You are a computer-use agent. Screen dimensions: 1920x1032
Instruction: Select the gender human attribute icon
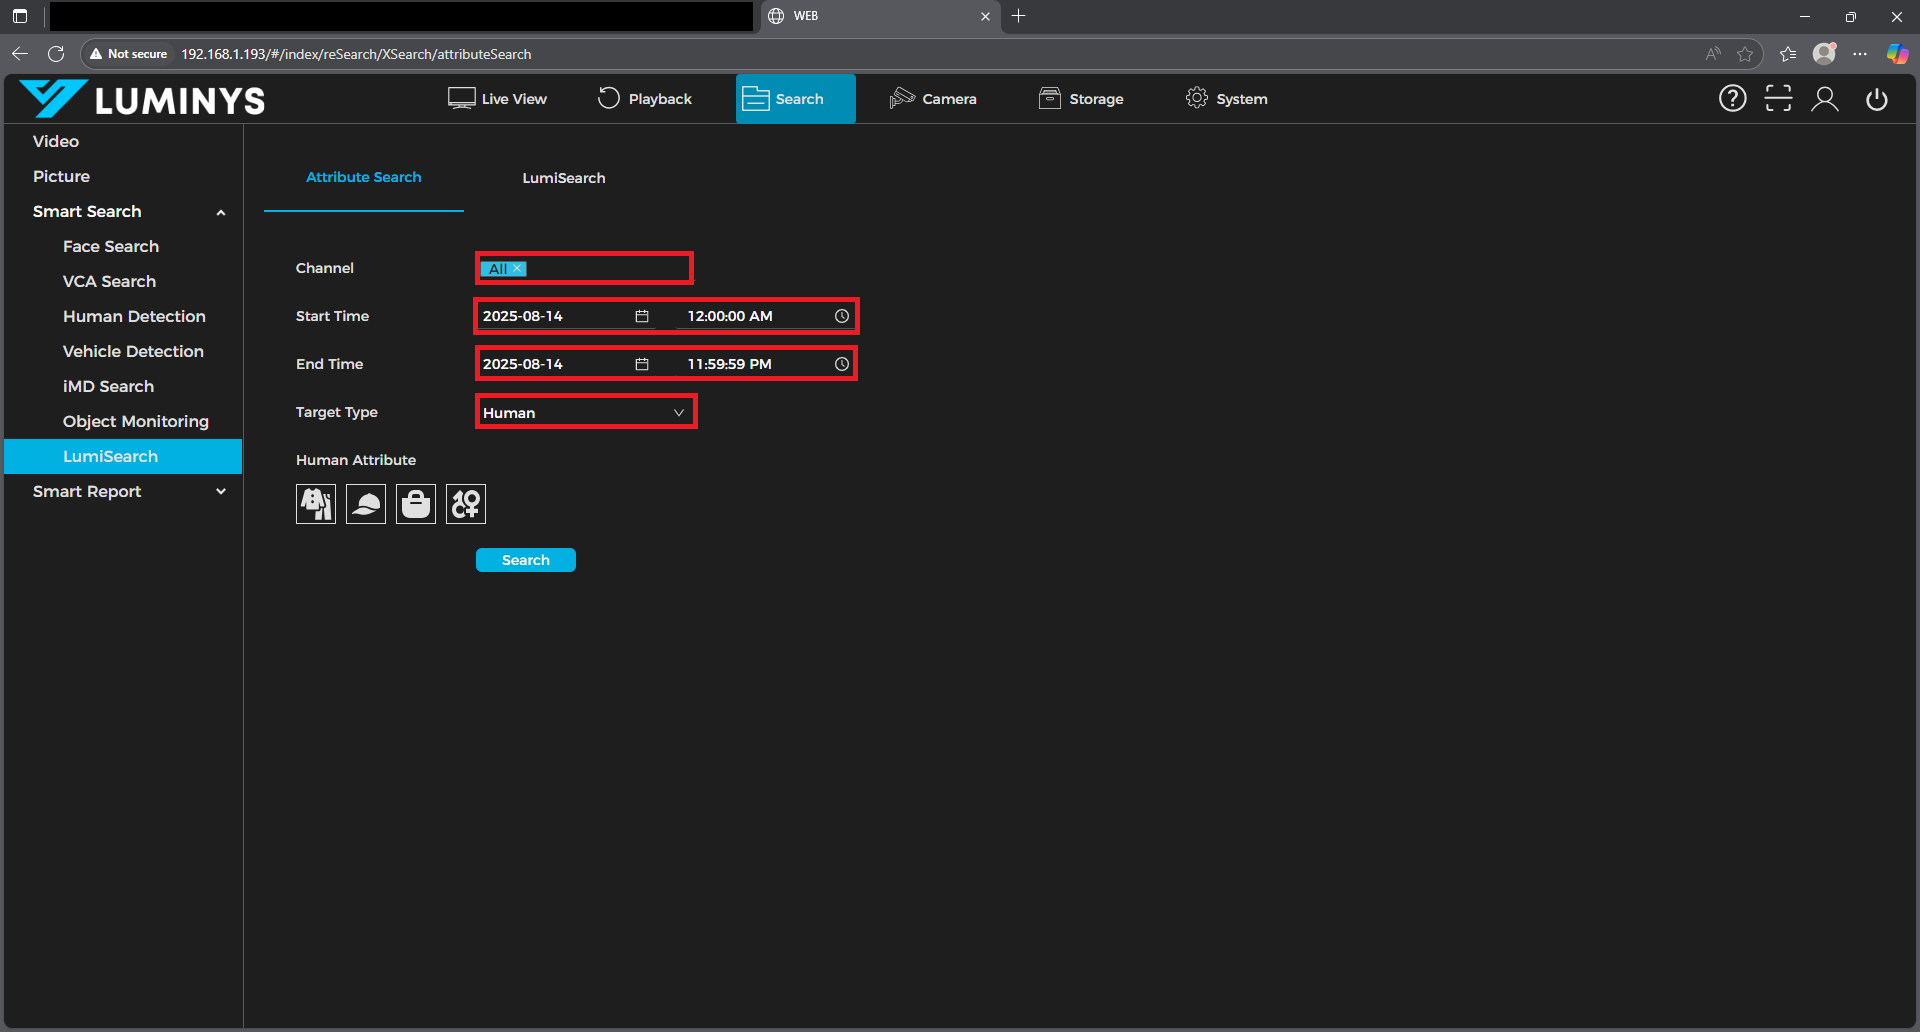(466, 504)
